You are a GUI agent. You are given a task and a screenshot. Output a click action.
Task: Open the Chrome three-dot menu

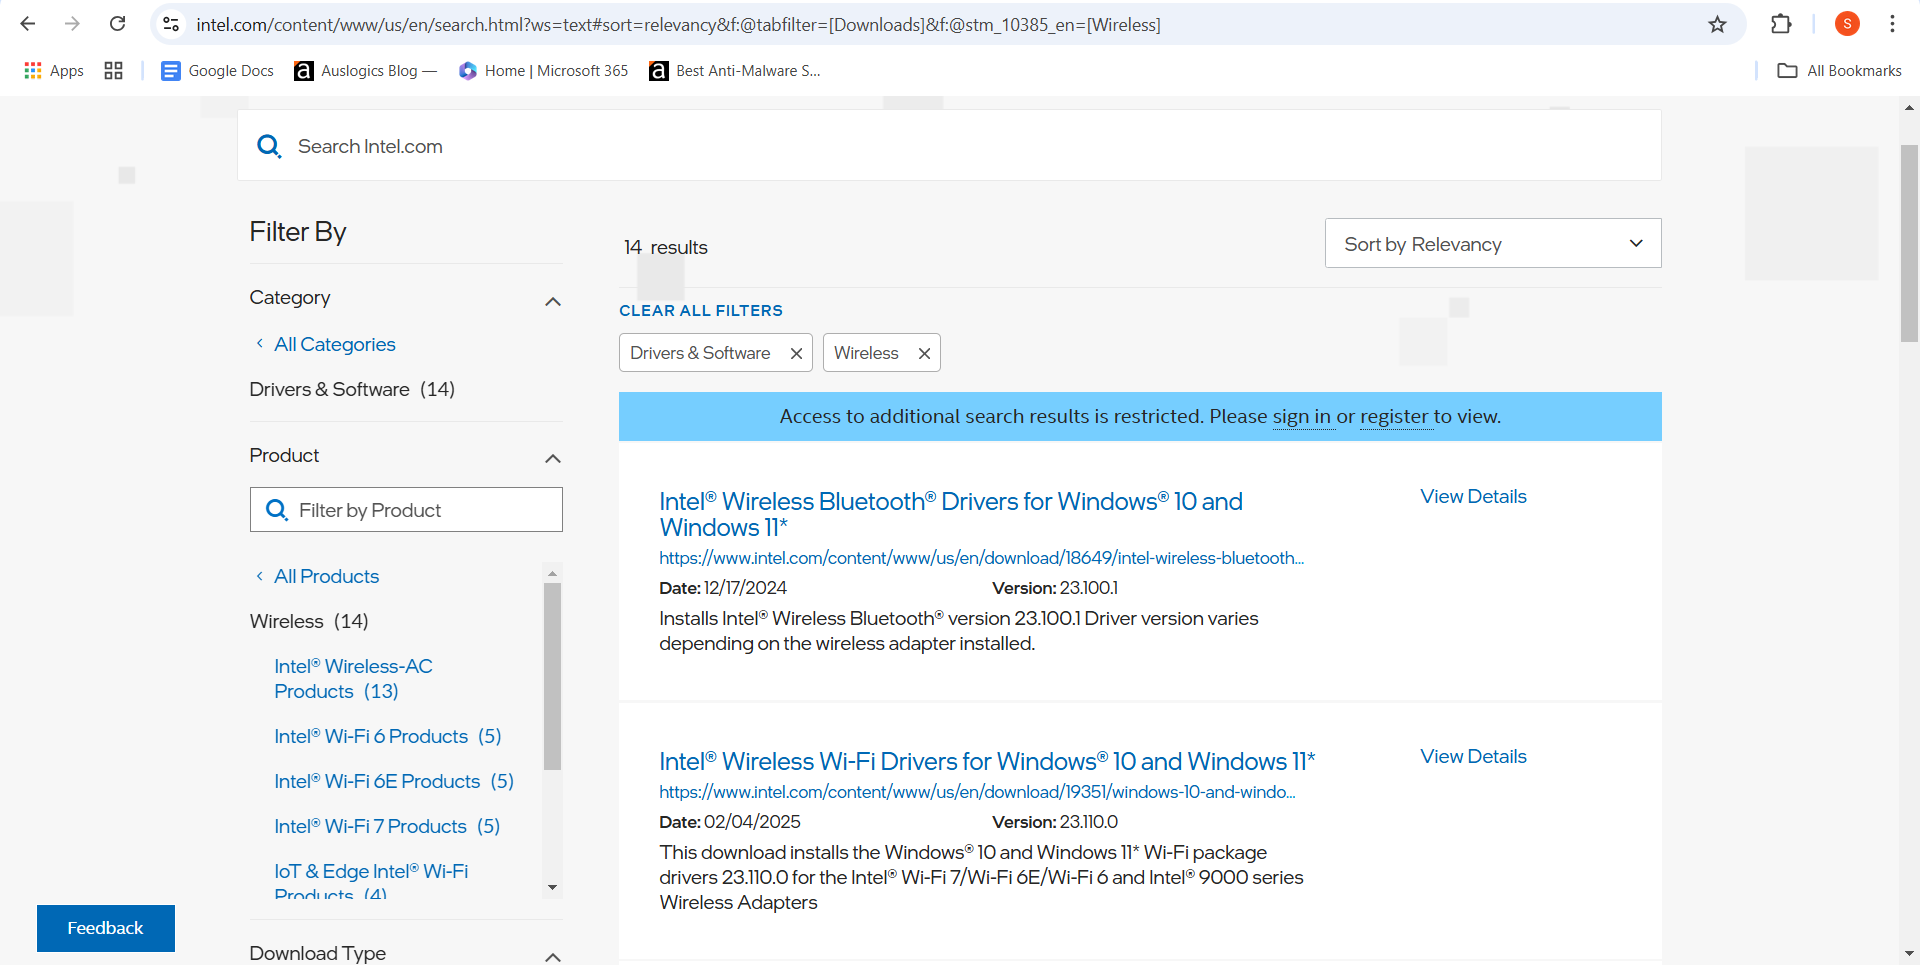click(1892, 24)
